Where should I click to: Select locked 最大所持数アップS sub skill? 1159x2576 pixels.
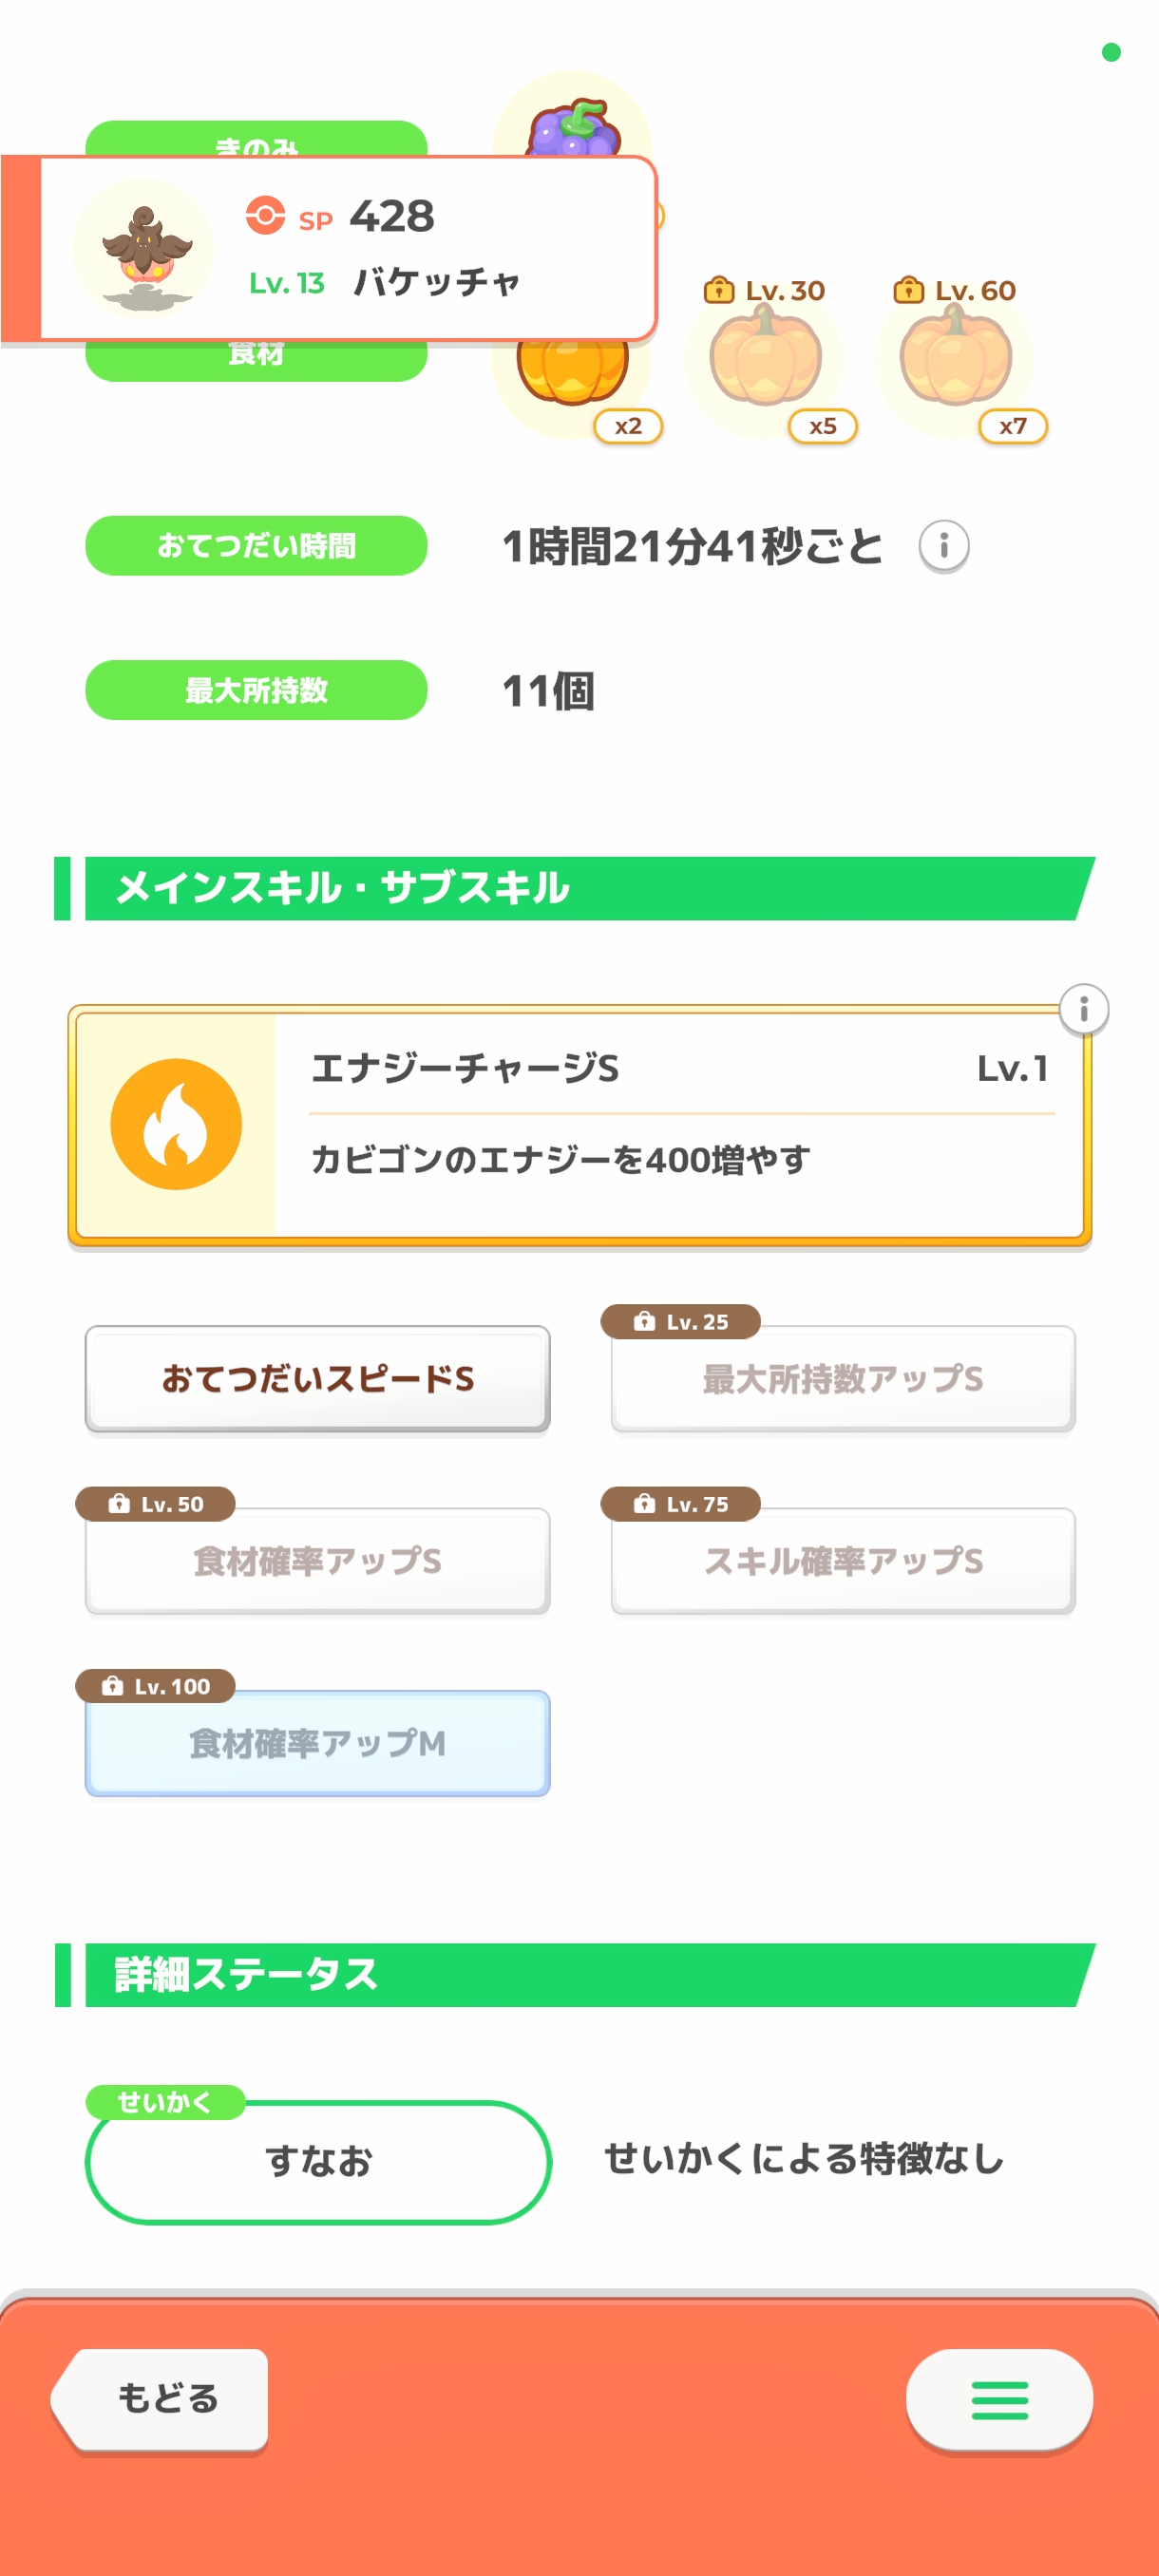tap(842, 1379)
